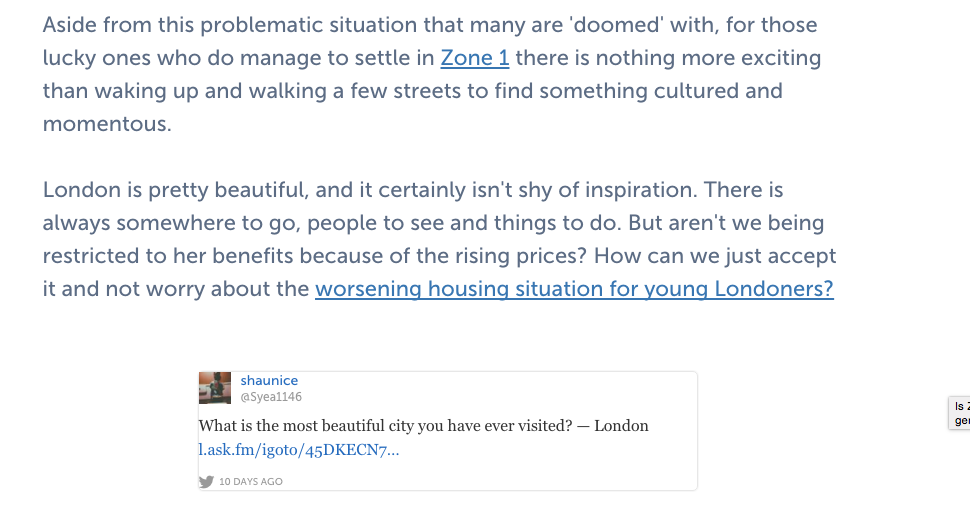This screenshot has height=507, width=970.
Task: Click the @Syea1146 Twitter handle
Action: click(271, 397)
